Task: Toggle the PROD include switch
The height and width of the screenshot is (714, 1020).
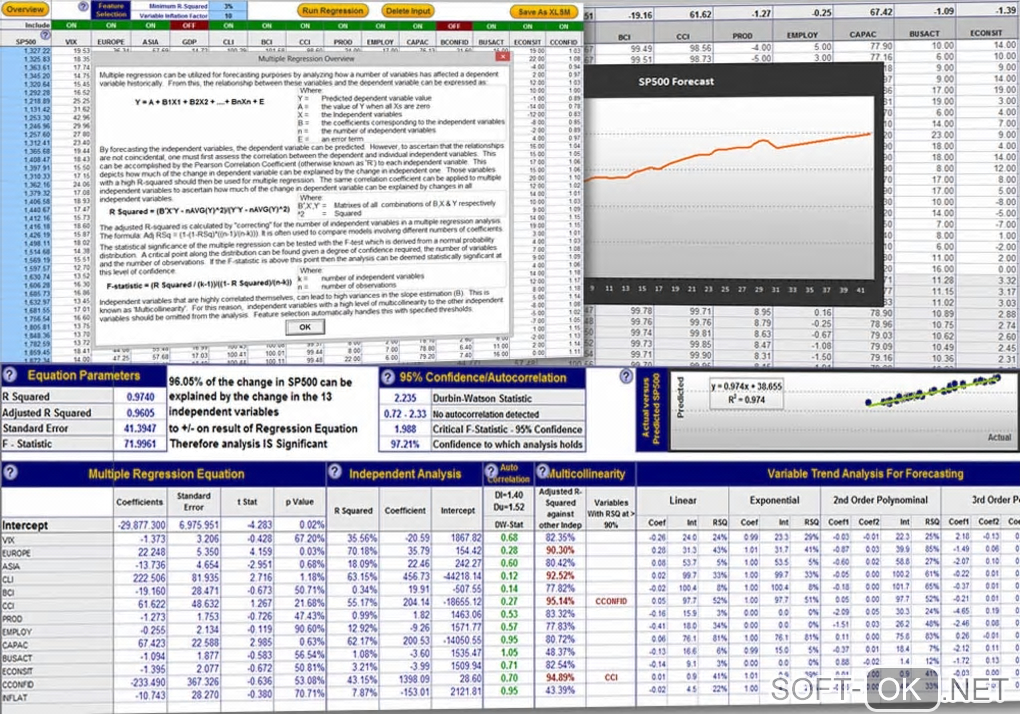Action: [x=343, y=26]
